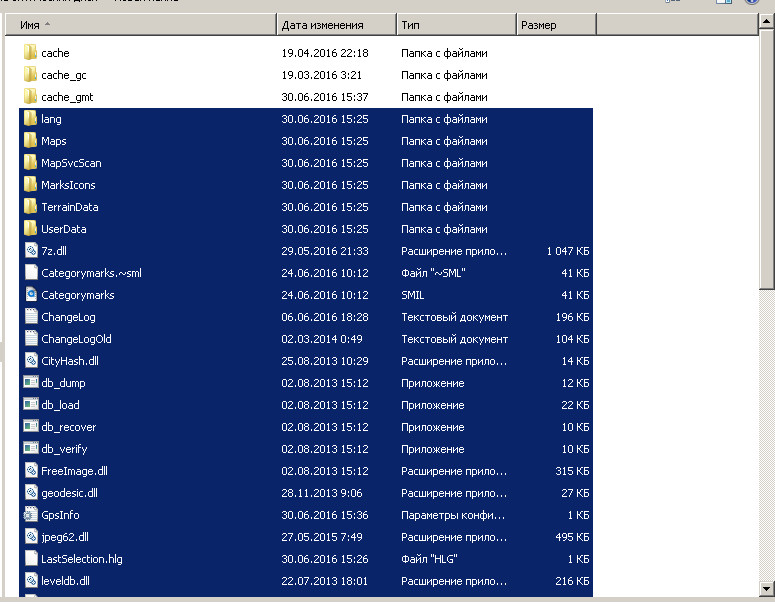Sort files by the Имя column header

pos(140,24)
